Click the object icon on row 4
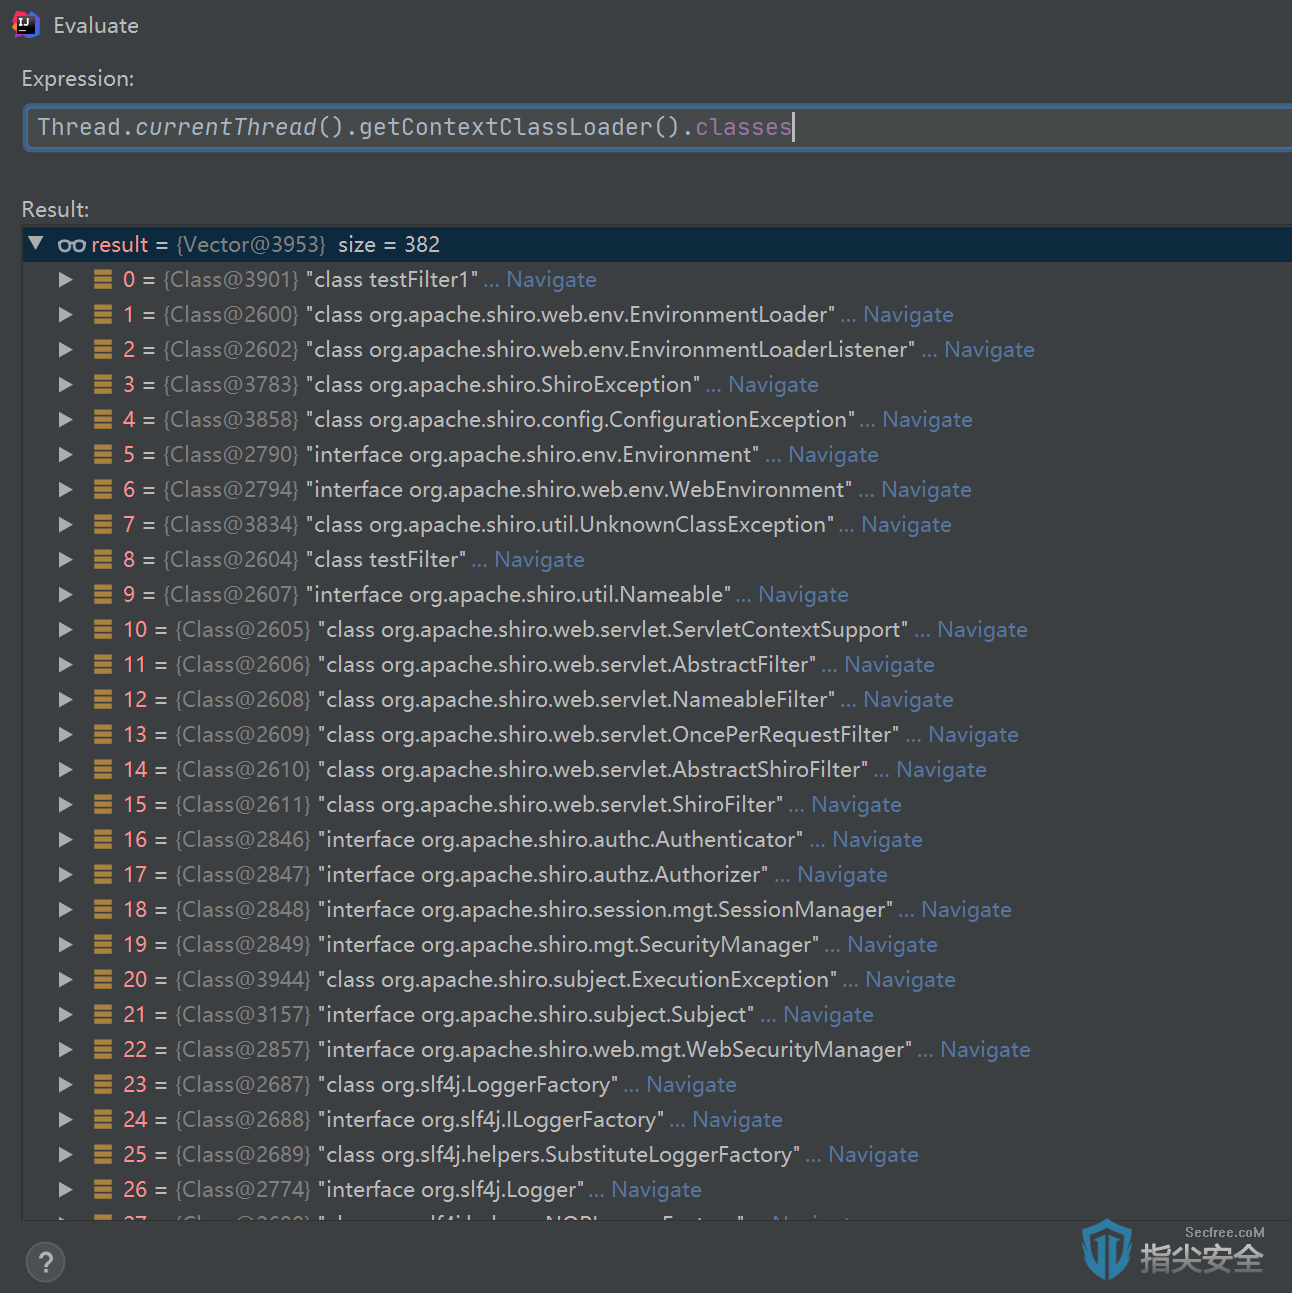 [103, 420]
